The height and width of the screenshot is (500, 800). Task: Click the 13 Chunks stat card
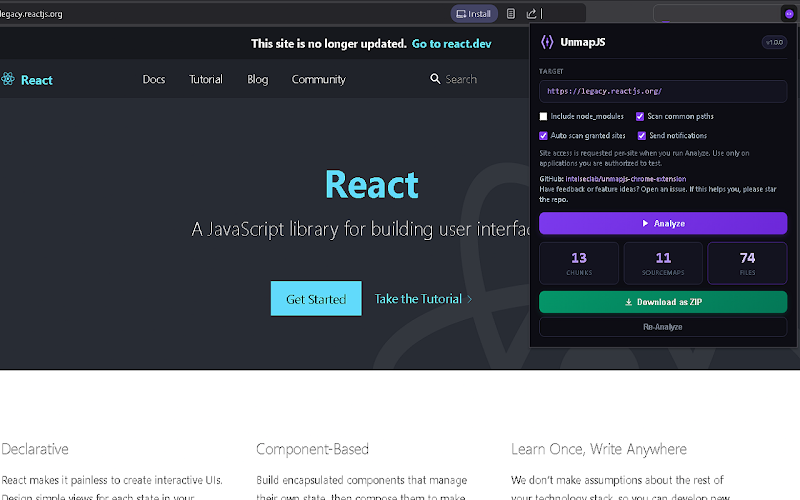point(579,263)
